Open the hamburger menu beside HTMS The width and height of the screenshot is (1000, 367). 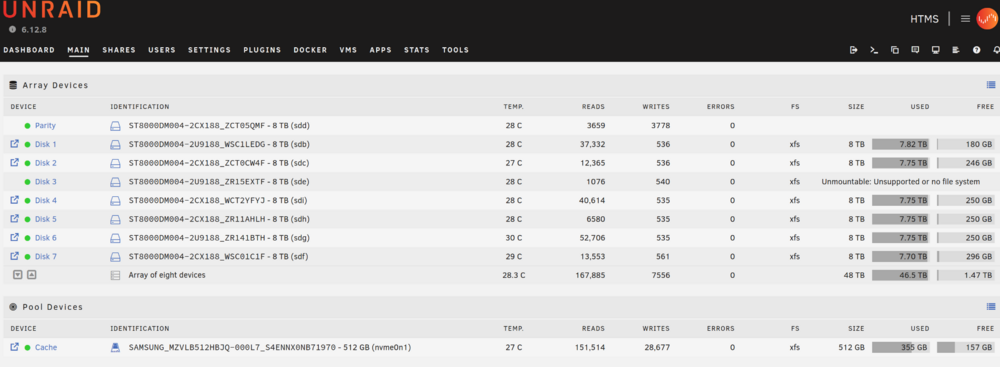[966, 19]
